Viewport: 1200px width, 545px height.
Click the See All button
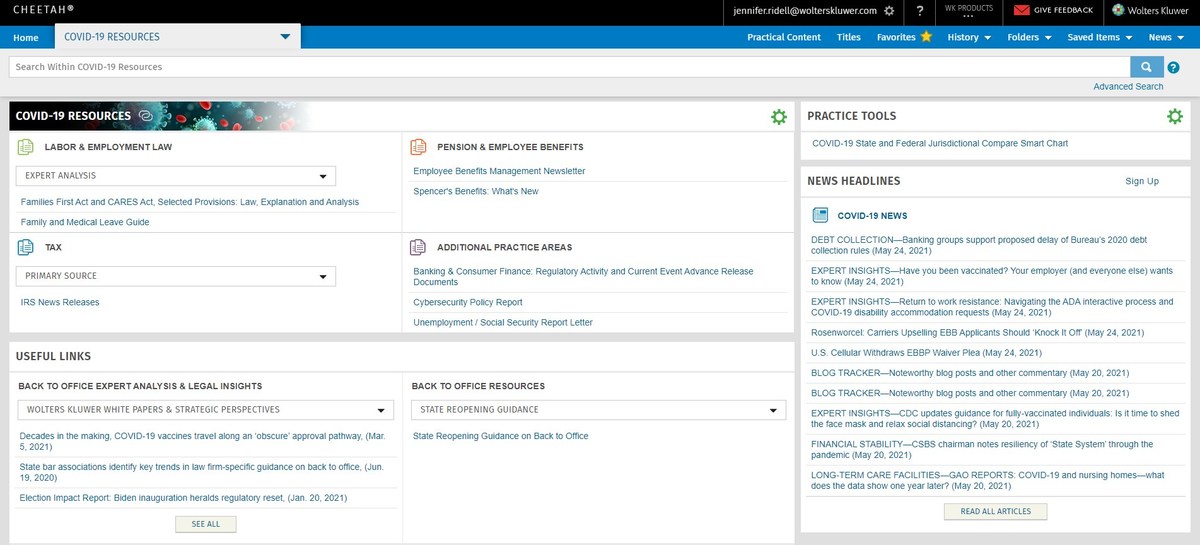(205, 524)
